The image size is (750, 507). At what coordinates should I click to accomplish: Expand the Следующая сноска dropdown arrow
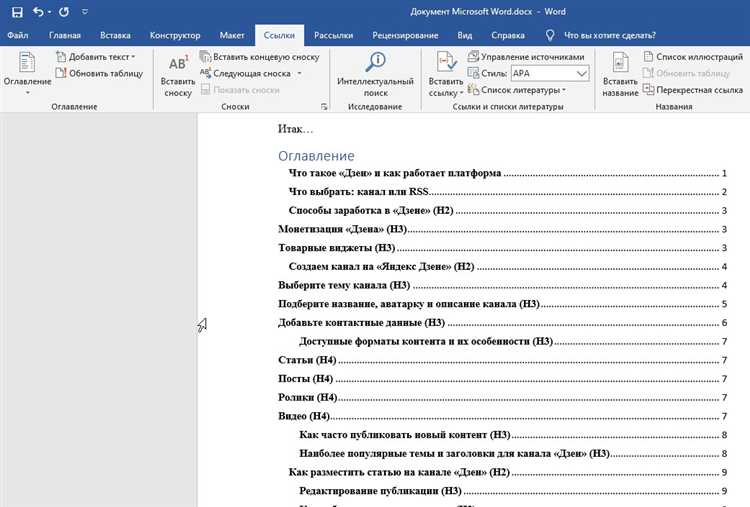pos(300,73)
